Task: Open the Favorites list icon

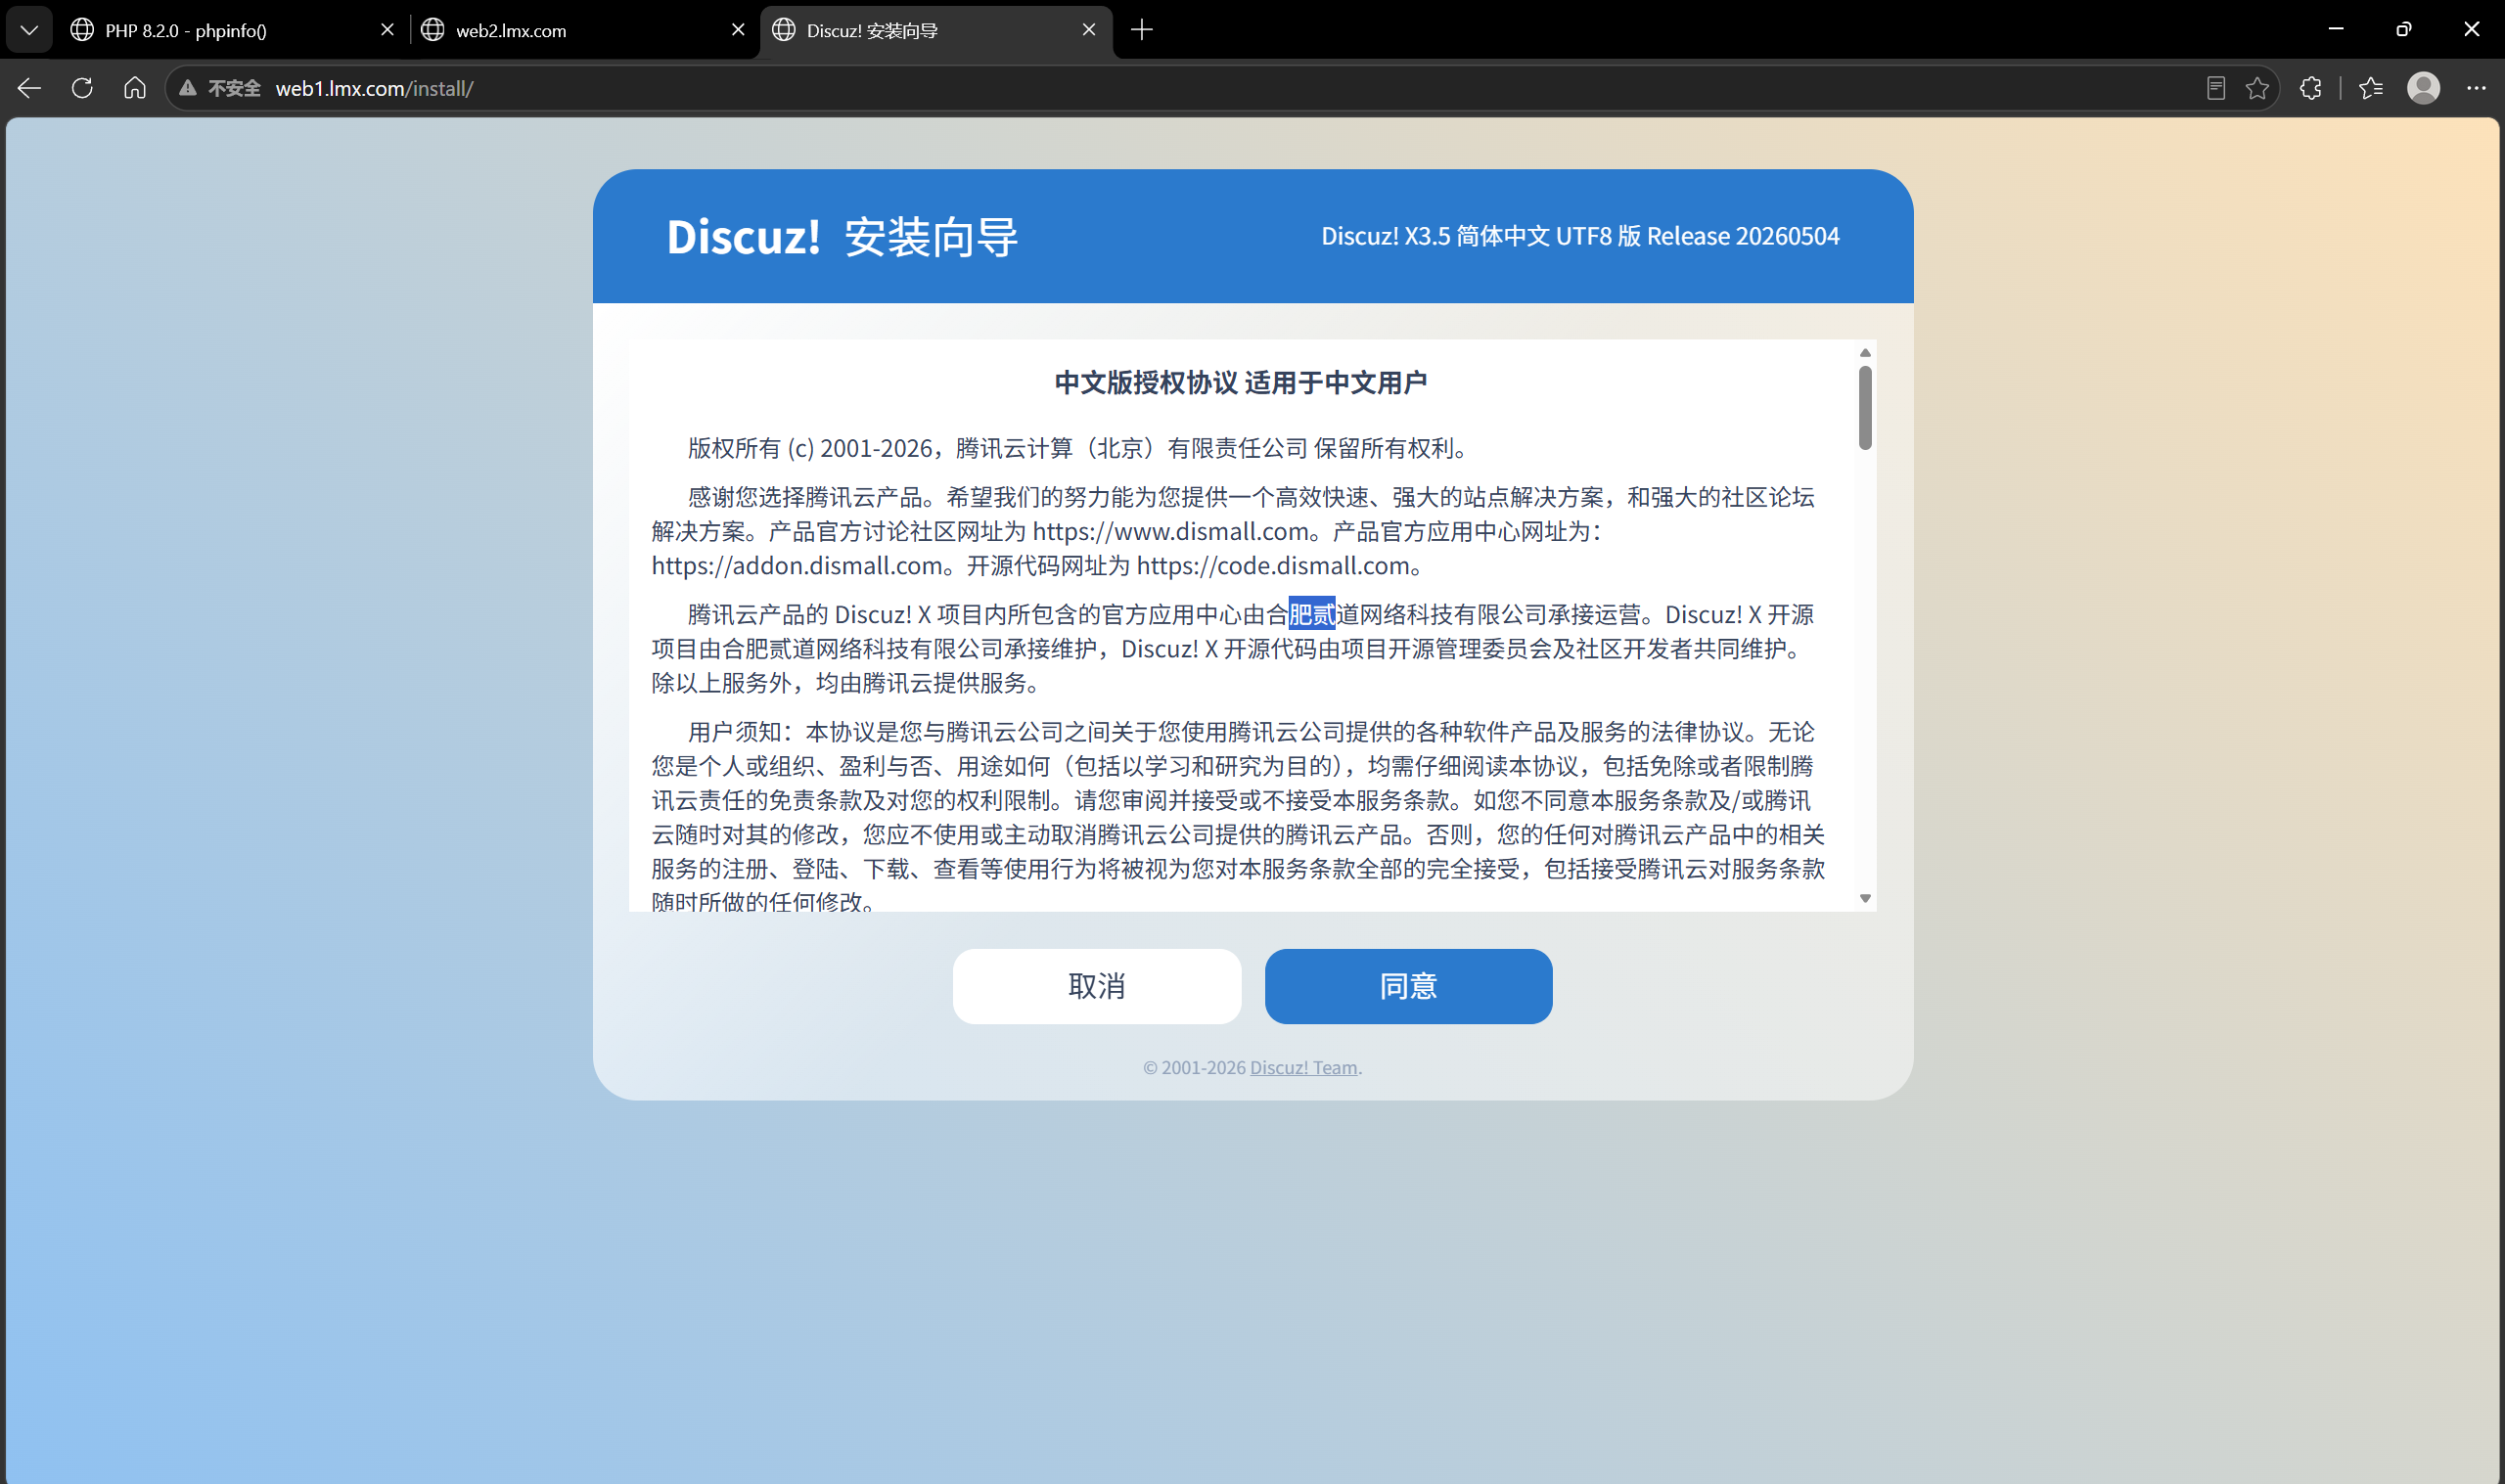Action: [x=2371, y=88]
